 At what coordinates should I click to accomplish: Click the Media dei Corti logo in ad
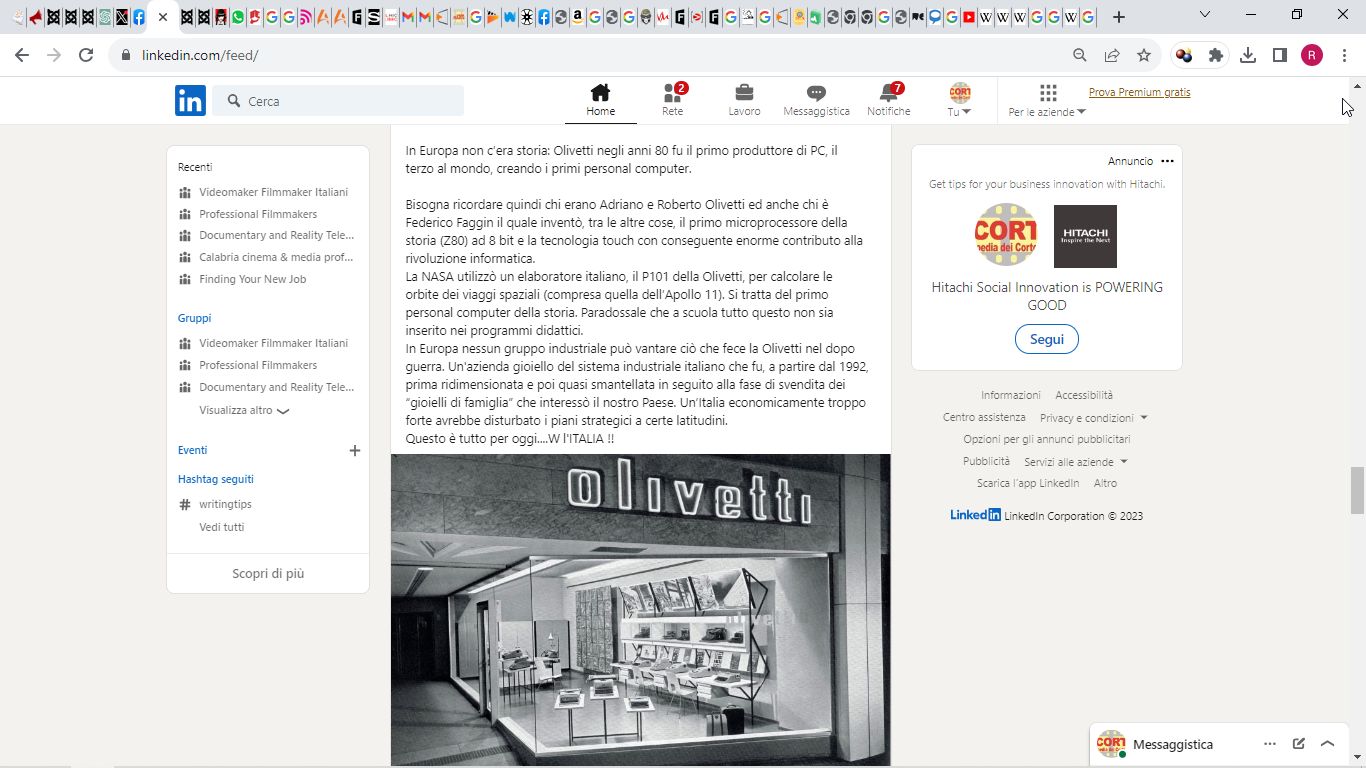pyautogui.click(x=1006, y=236)
